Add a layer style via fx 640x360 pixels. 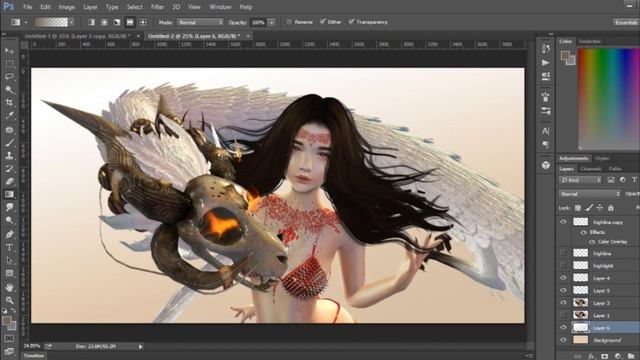[x=591, y=356]
